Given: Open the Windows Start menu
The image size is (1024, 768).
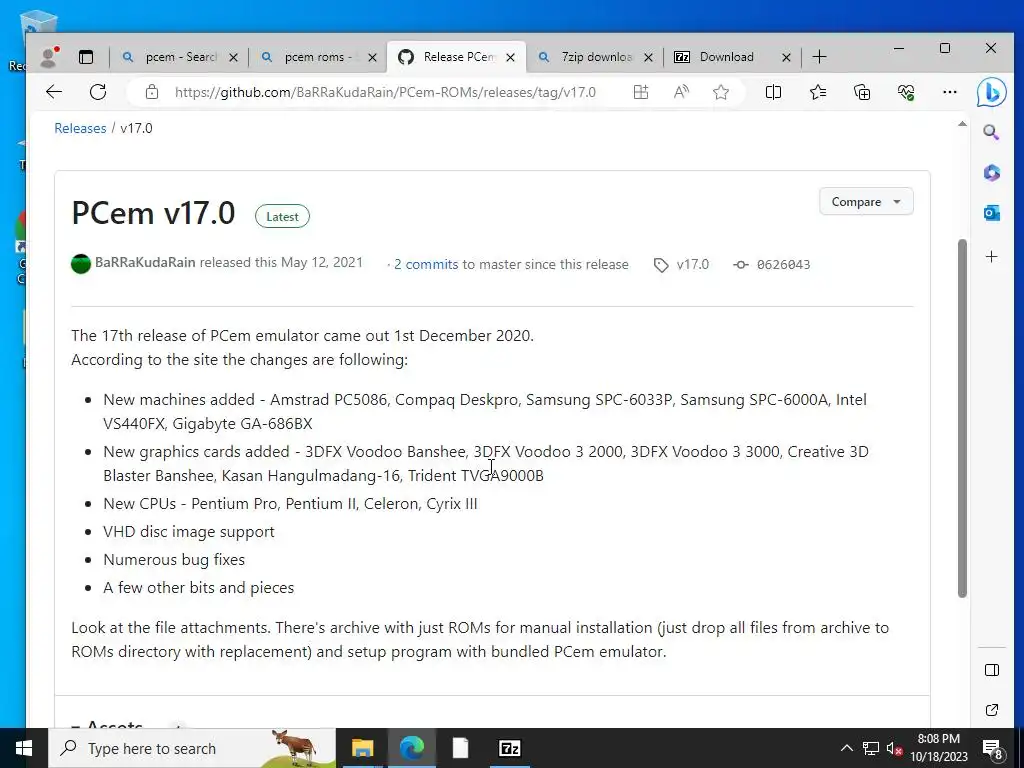Looking at the screenshot, I should [24, 748].
